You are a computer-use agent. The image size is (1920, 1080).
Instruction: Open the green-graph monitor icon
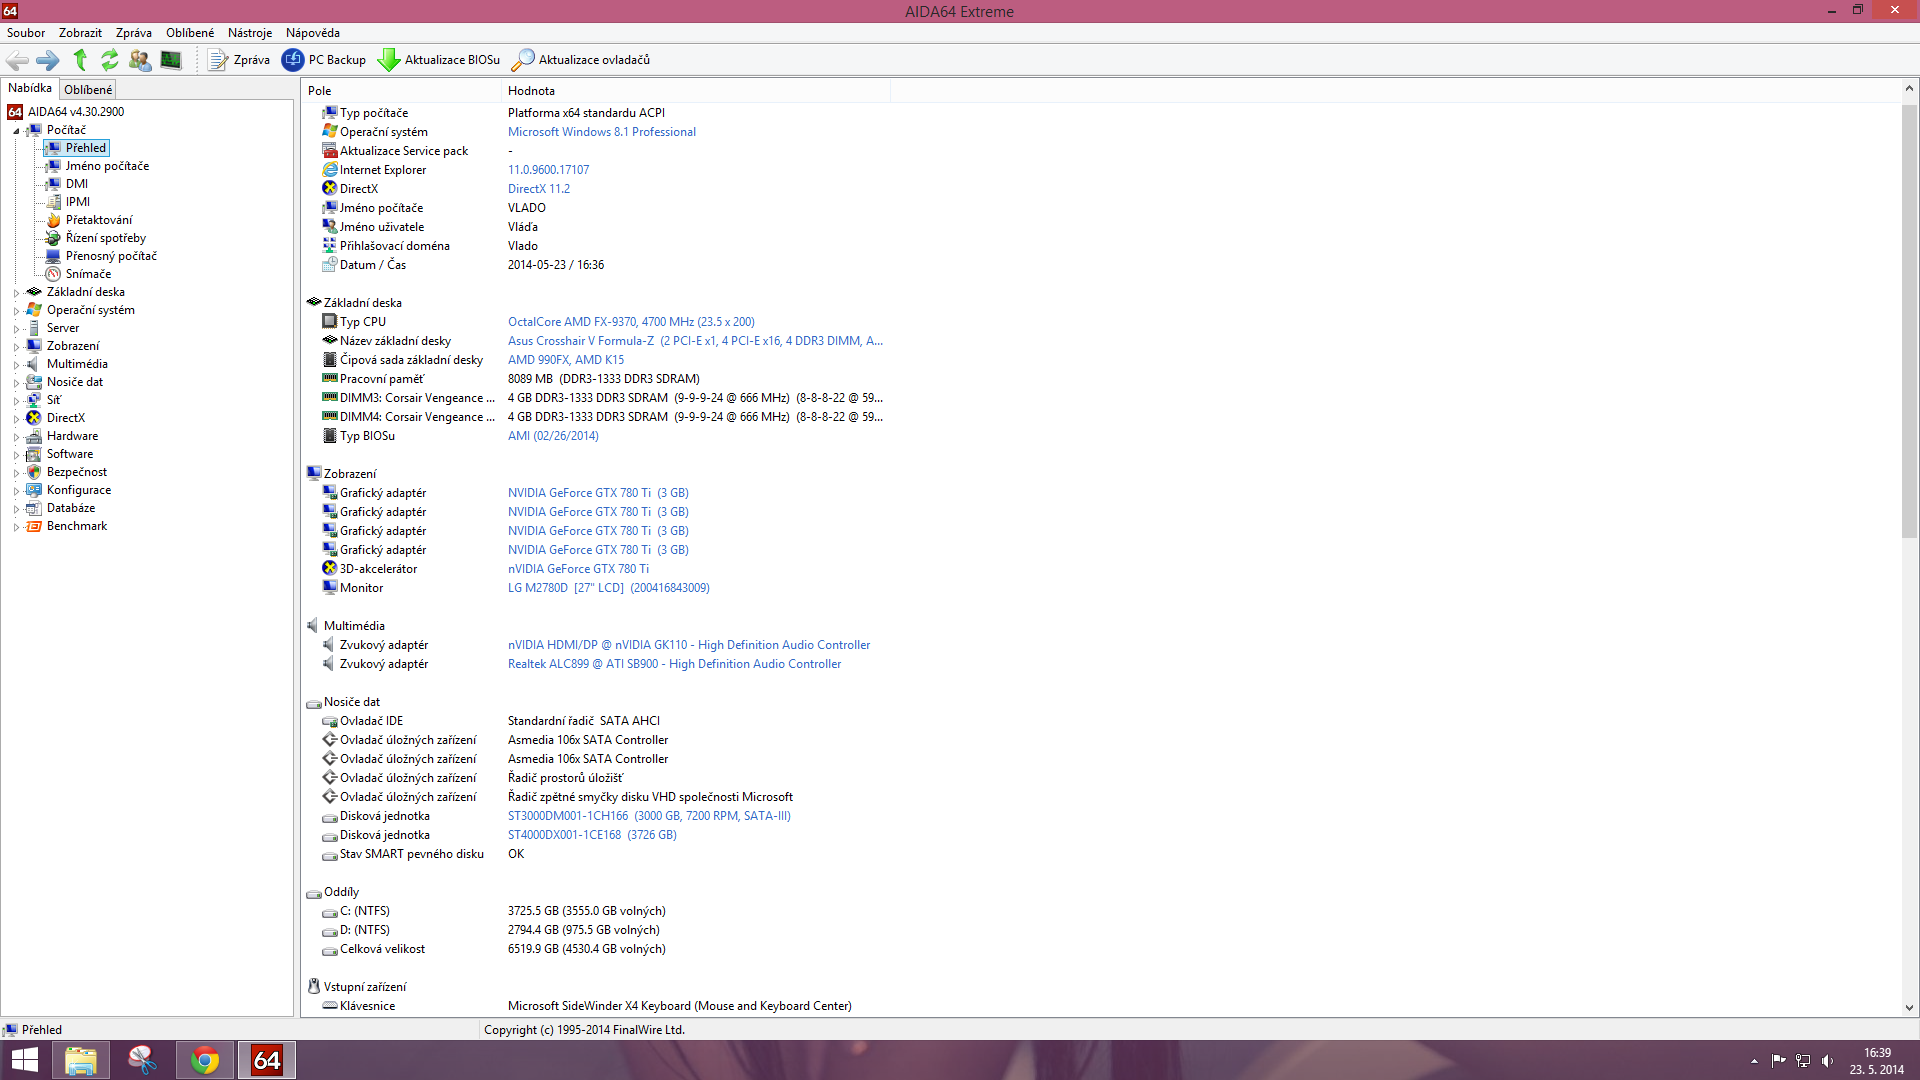coord(171,60)
